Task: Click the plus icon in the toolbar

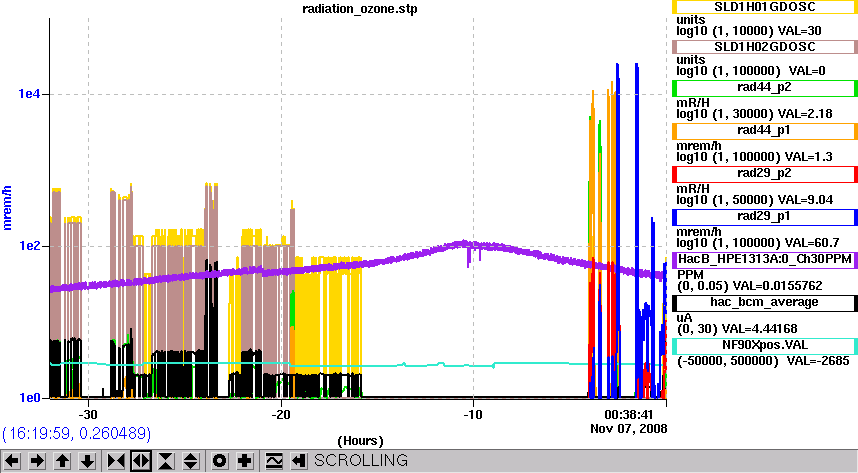Action: tap(245, 461)
